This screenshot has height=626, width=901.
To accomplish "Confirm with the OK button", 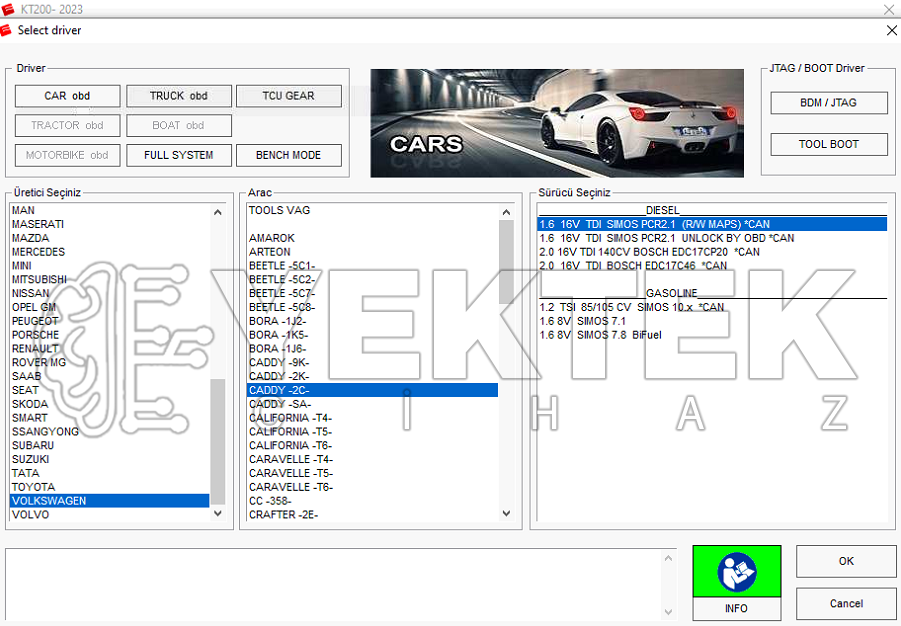I will click(x=846, y=561).
